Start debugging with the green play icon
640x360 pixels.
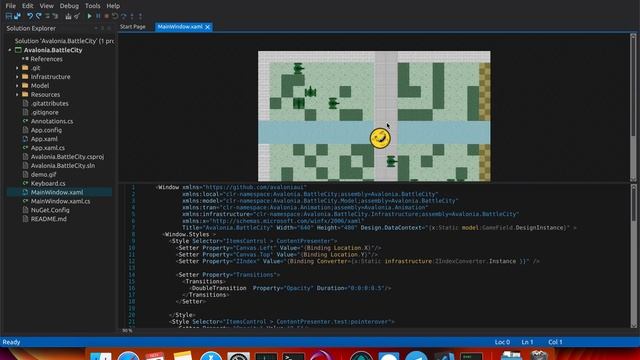(x=89, y=16)
